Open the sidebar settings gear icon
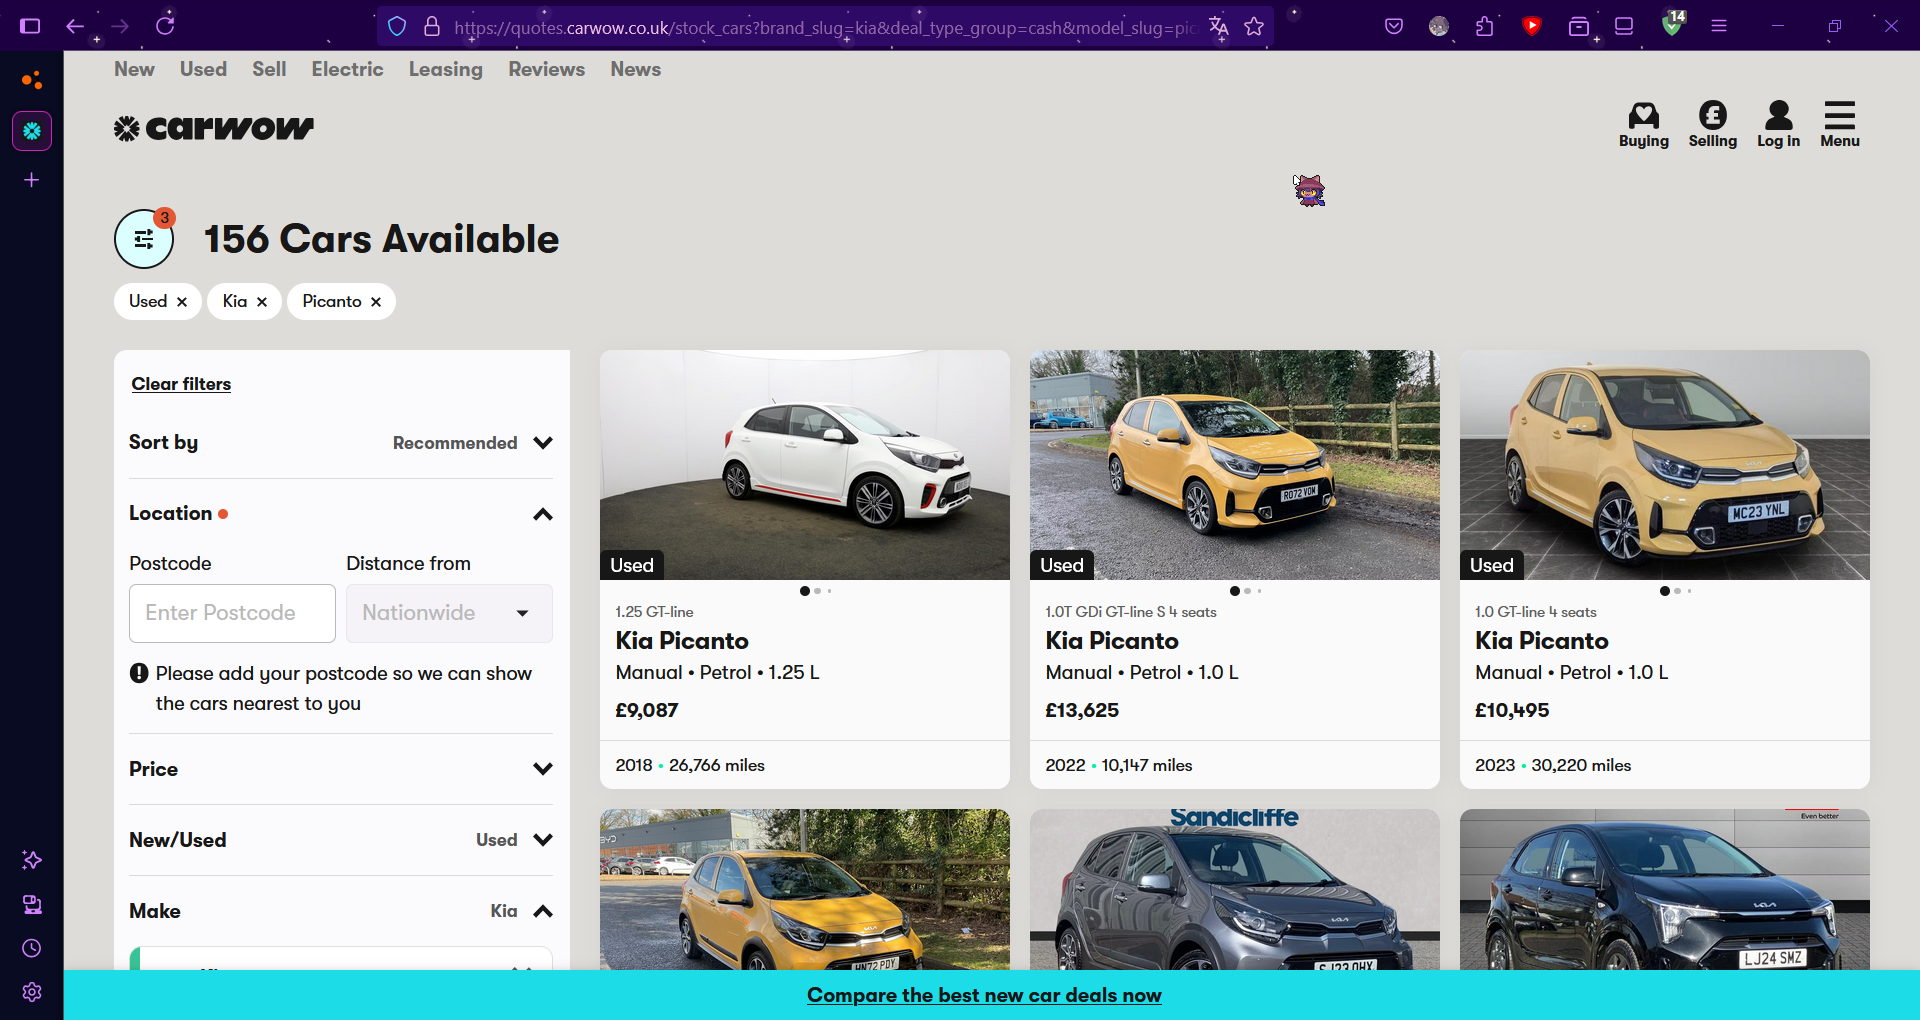Viewport: 1920px width, 1020px height. point(32,992)
